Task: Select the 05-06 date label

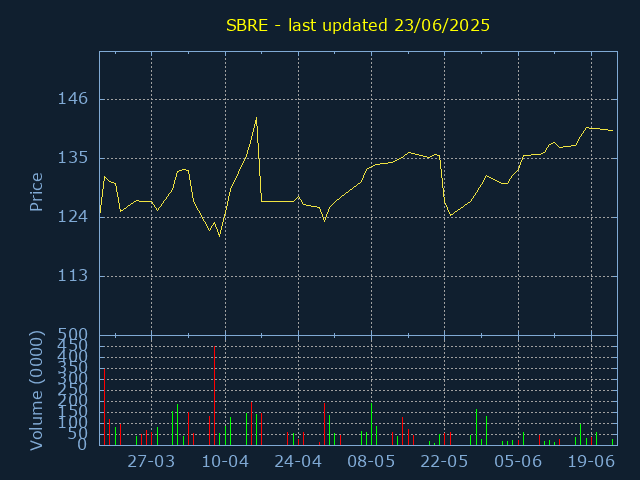Action: pyautogui.click(x=518, y=462)
